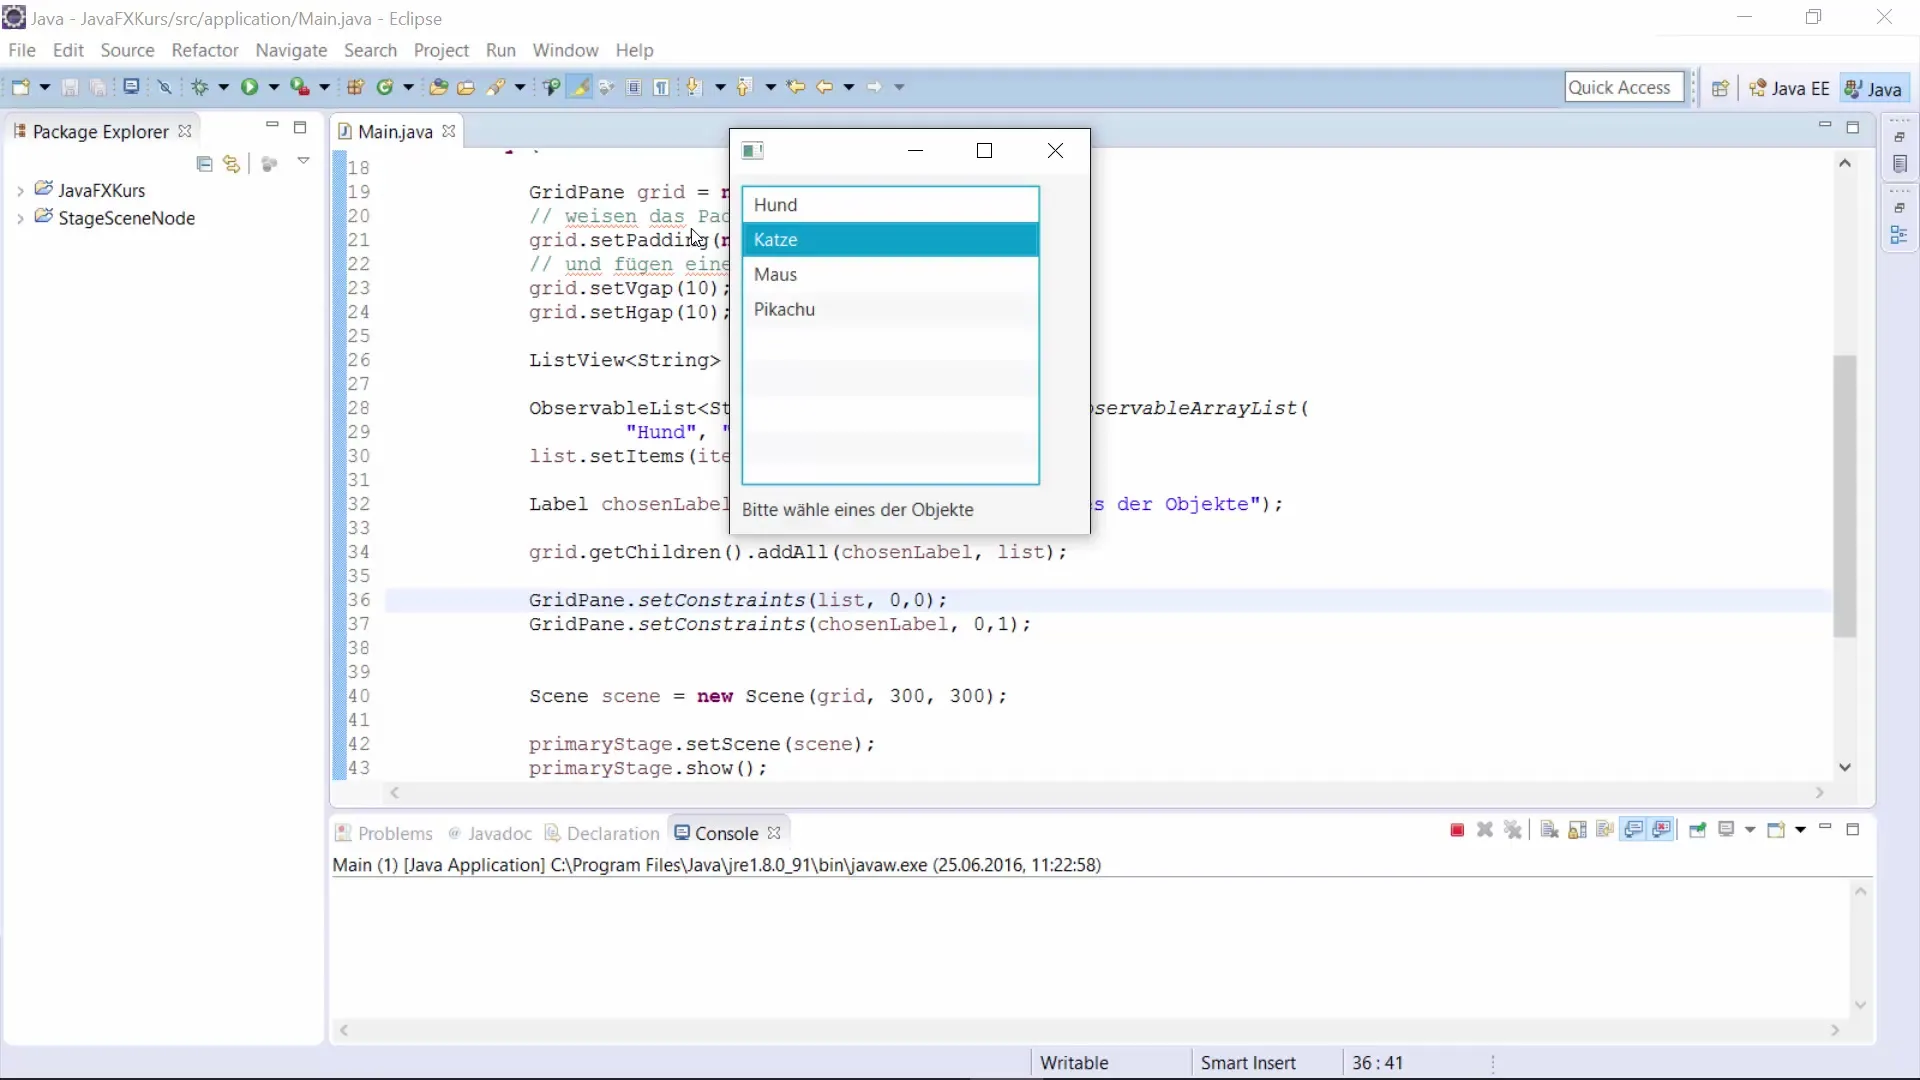Select Pikachu in the list window
Image resolution: width=1920 pixels, height=1080 pixels.
point(890,310)
